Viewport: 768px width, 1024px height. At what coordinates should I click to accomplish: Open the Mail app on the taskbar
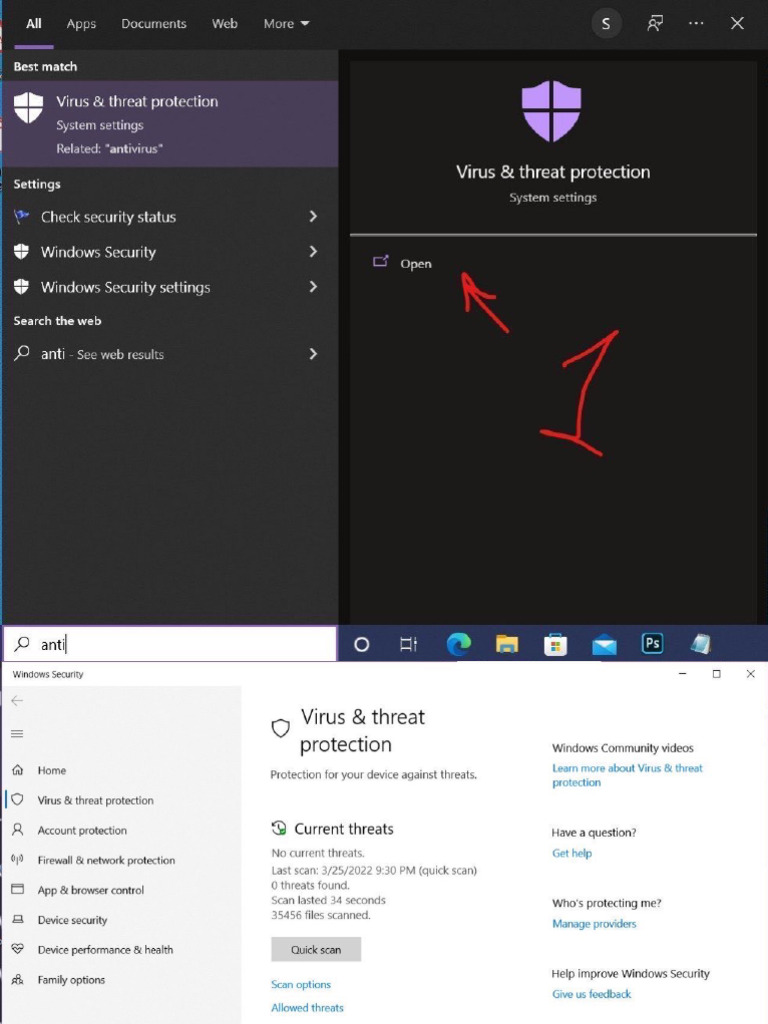[604, 645]
